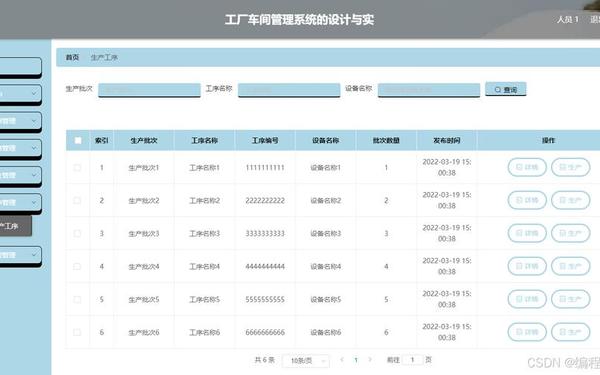600x375 pixels.
Task: Click the 生产 button for row 生产批次4
Action: [x=571, y=266]
